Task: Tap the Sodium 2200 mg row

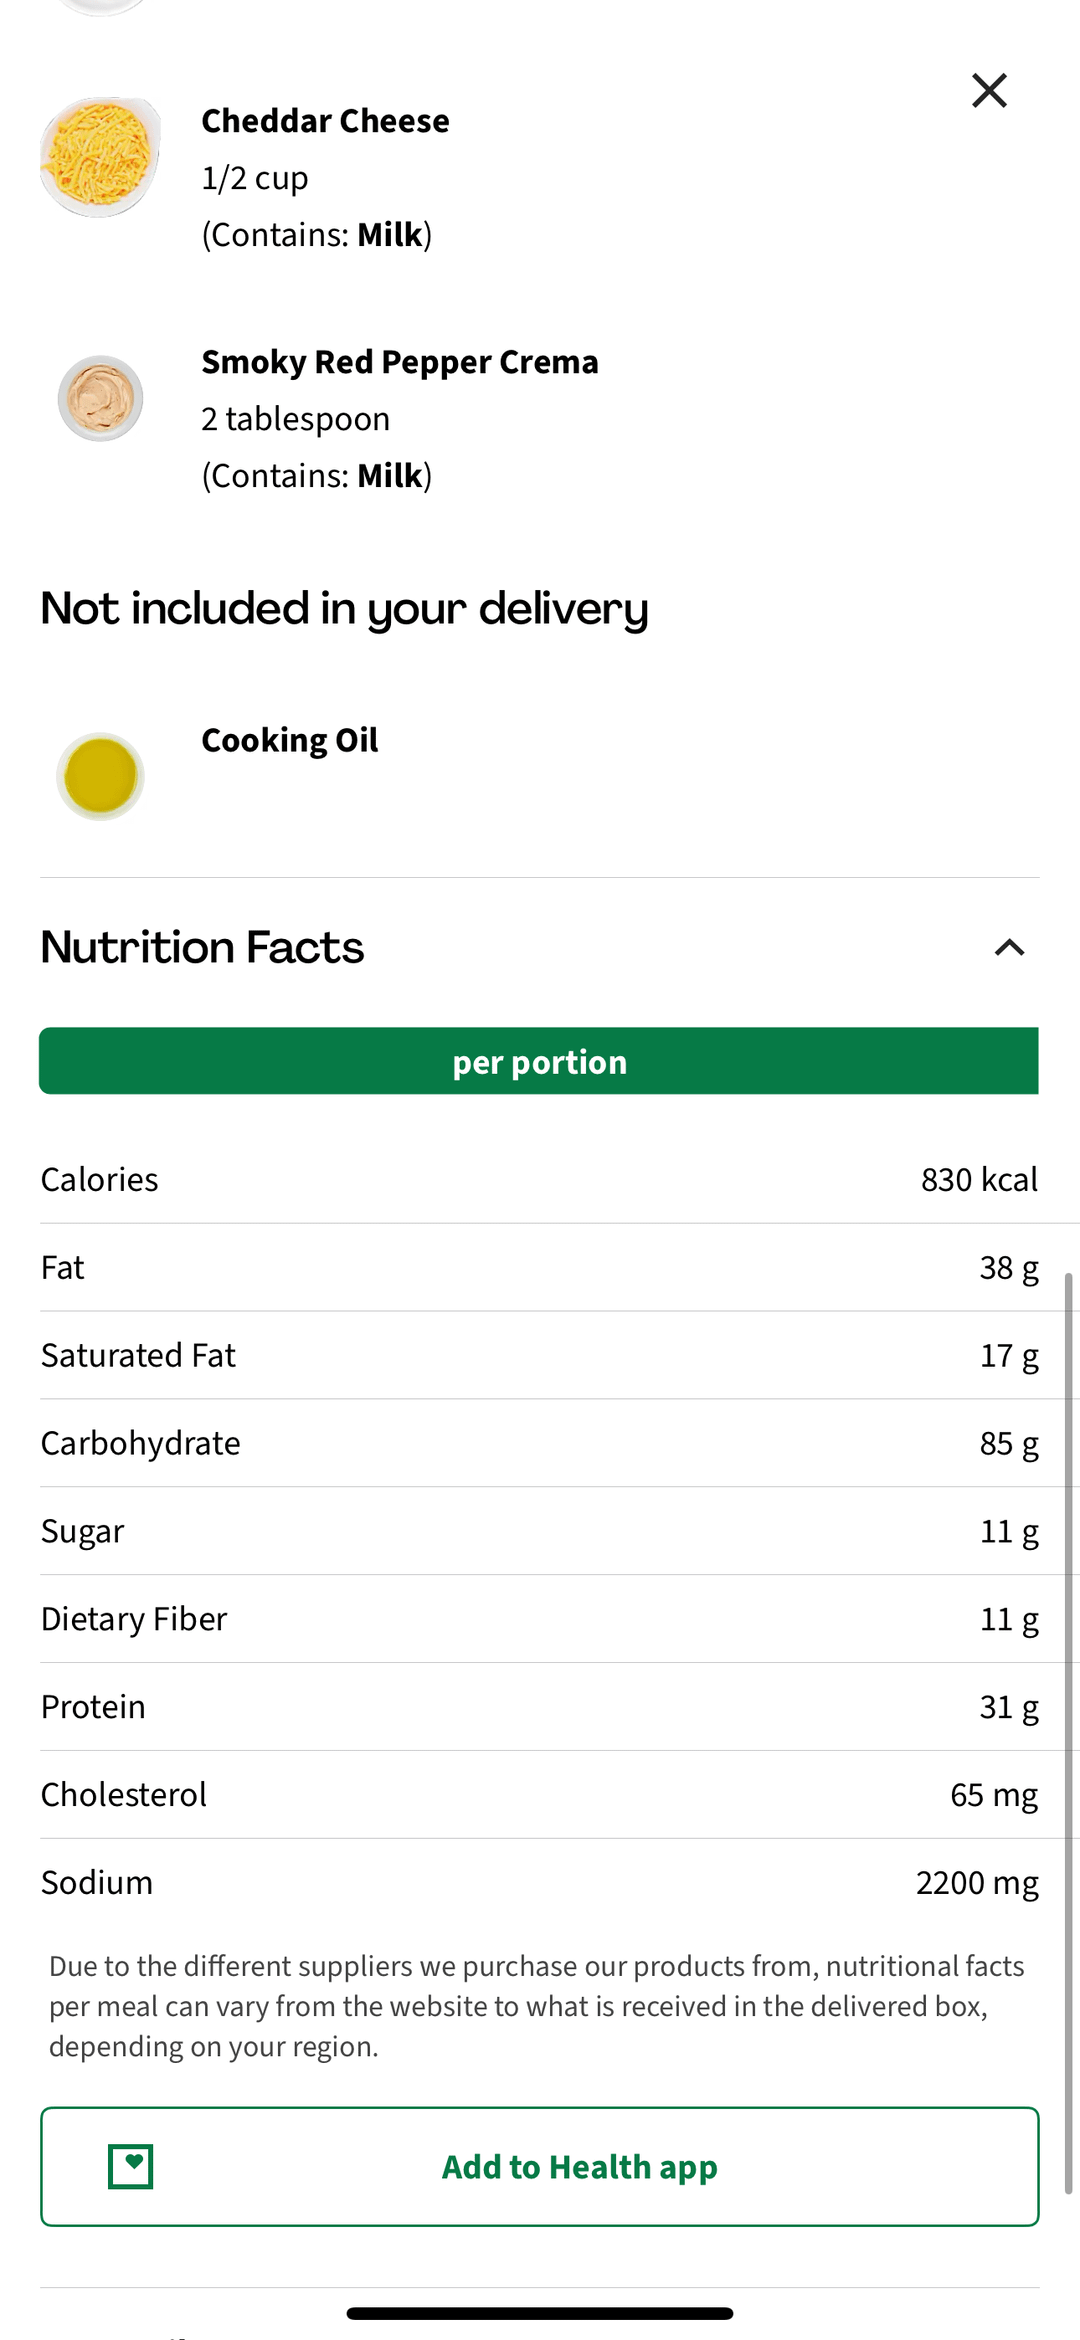Action: 539,1883
